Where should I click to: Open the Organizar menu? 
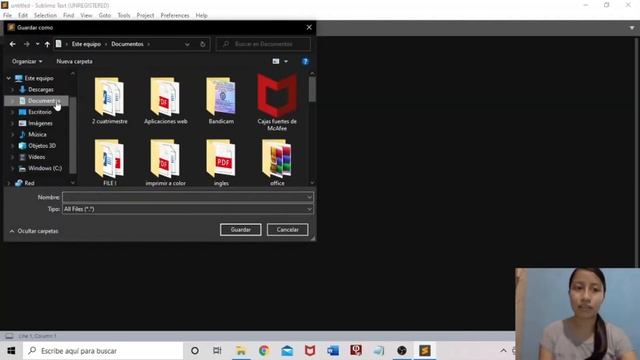[27, 61]
